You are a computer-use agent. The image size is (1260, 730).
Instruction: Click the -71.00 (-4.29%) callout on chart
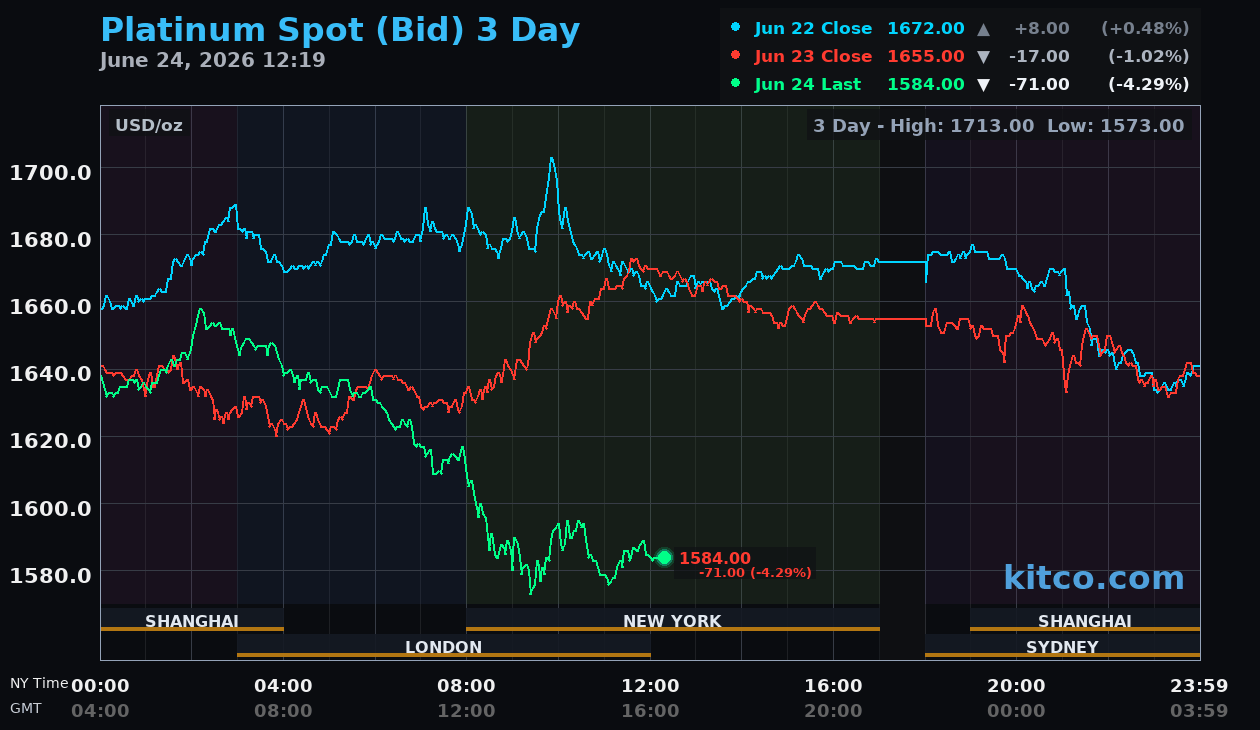pyautogui.click(x=755, y=573)
